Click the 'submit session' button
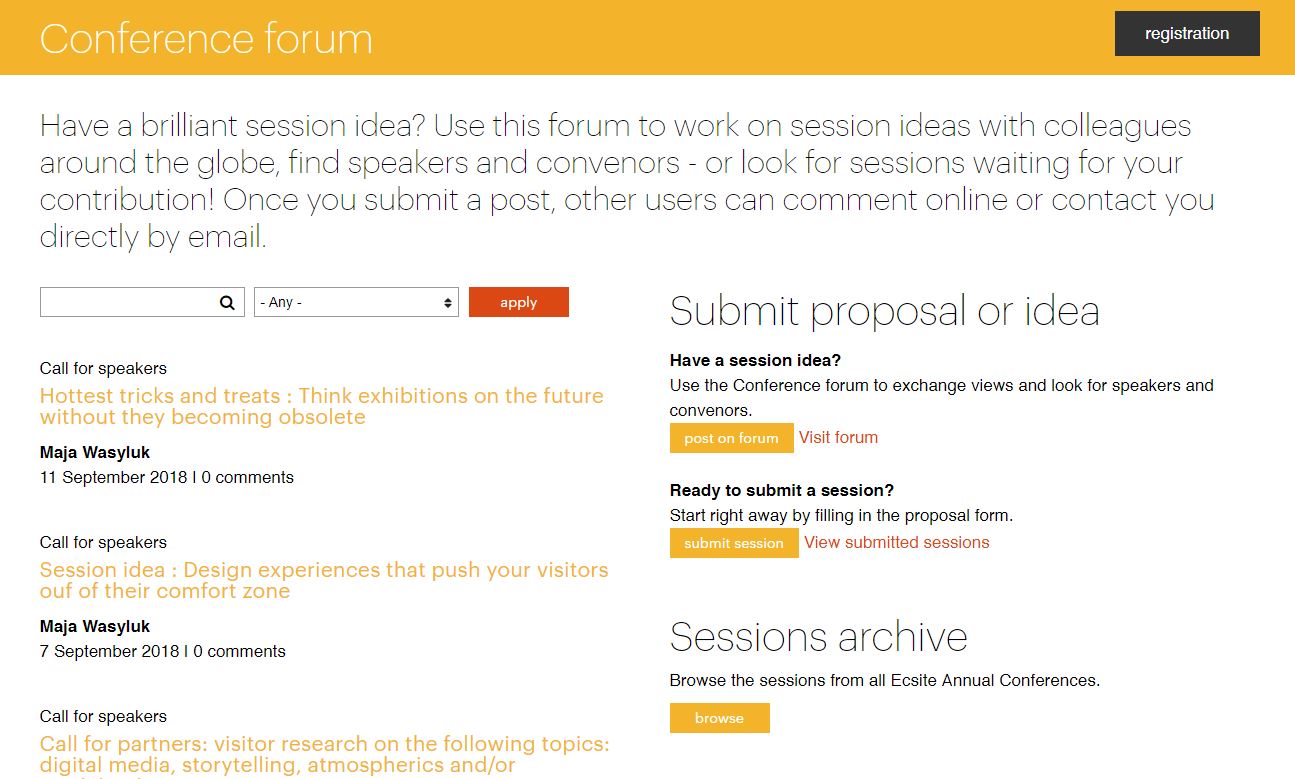Image resolution: width=1295 pixels, height=779 pixels. tap(734, 543)
